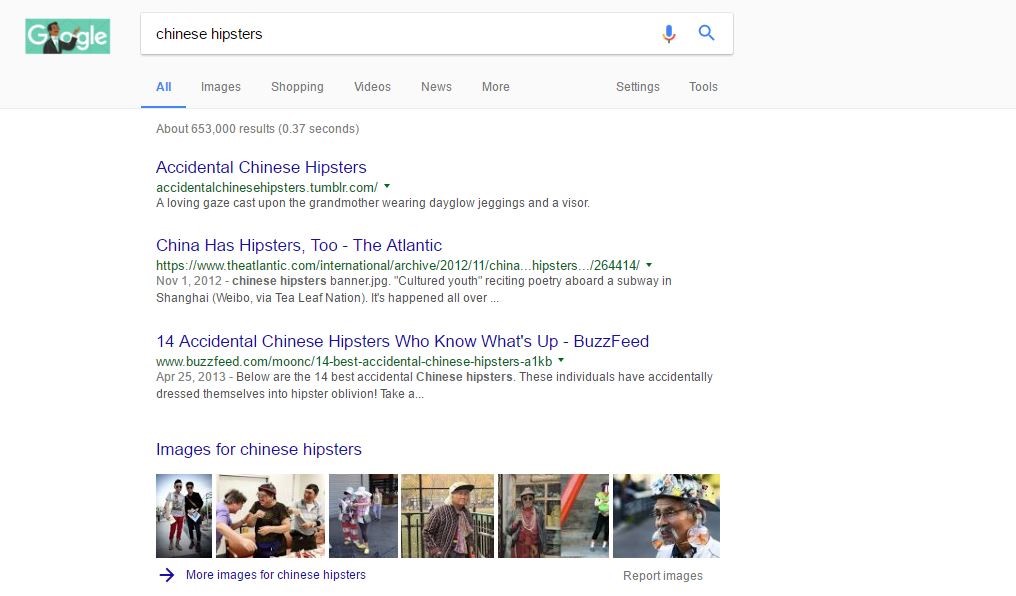Image resolution: width=1016 pixels, height=596 pixels.
Task: Open Accidental Chinese Hipsters result
Action: (261, 167)
